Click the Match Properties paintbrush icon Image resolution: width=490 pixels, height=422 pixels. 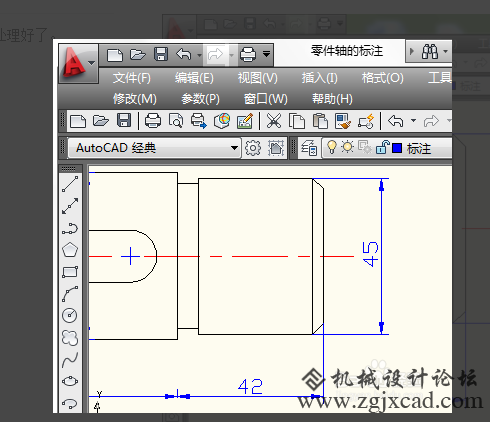pos(343,121)
